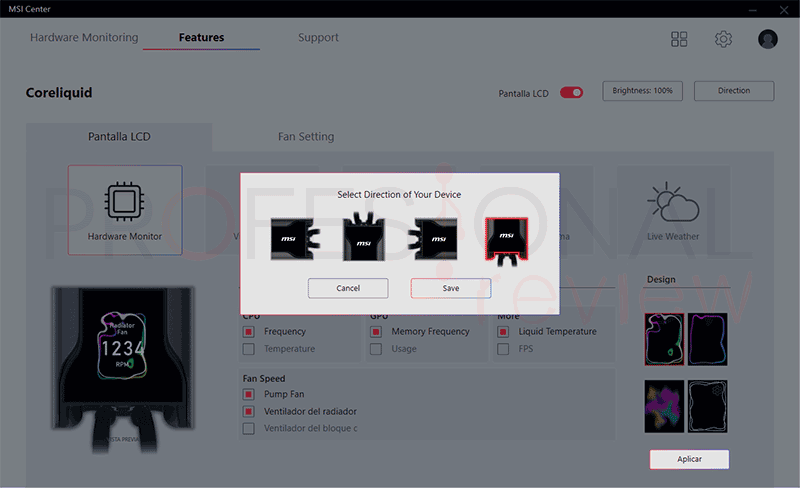
Task: Switch to Hardware Monitoring tab
Action: [84, 37]
